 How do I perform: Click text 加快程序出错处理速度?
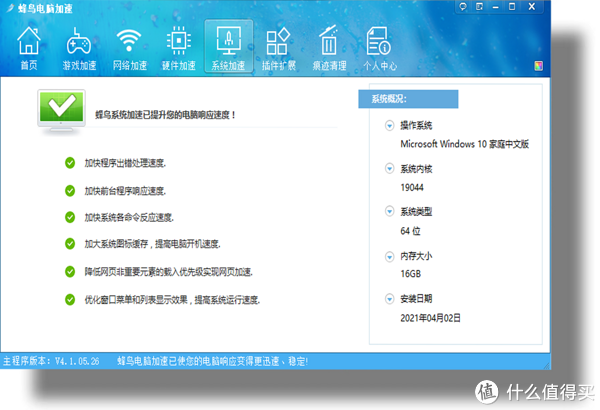pyautogui.click(x=125, y=163)
